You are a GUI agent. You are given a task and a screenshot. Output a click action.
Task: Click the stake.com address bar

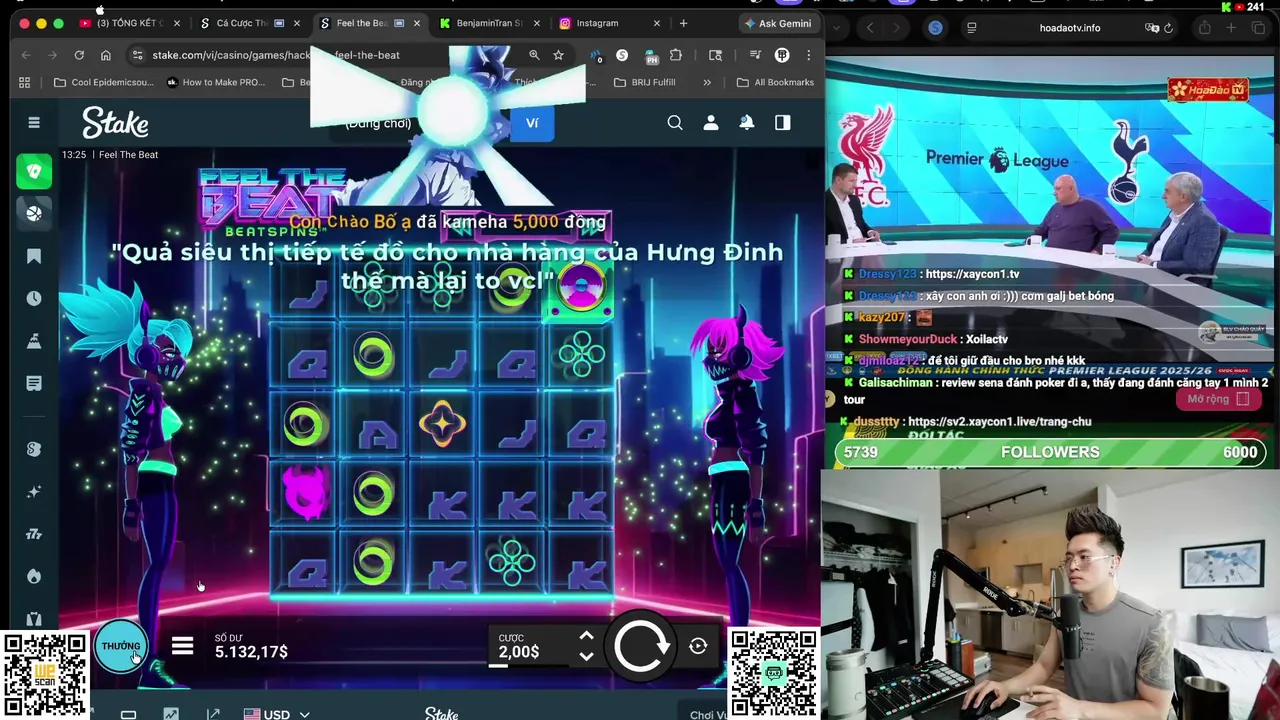pos(330,55)
